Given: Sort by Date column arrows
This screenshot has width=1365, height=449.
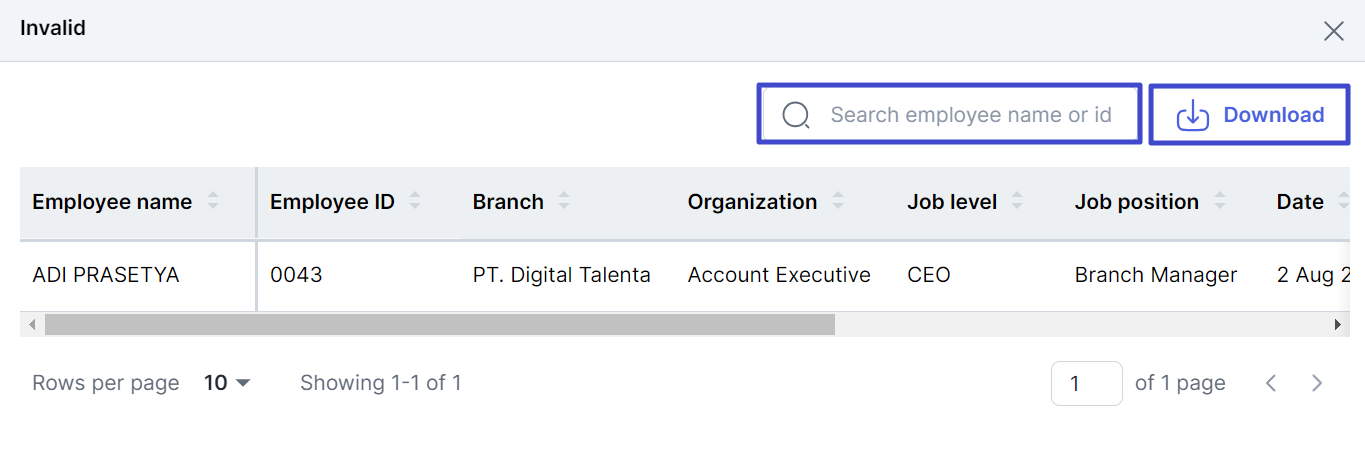Looking at the screenshot, I should click(1342, 201).
